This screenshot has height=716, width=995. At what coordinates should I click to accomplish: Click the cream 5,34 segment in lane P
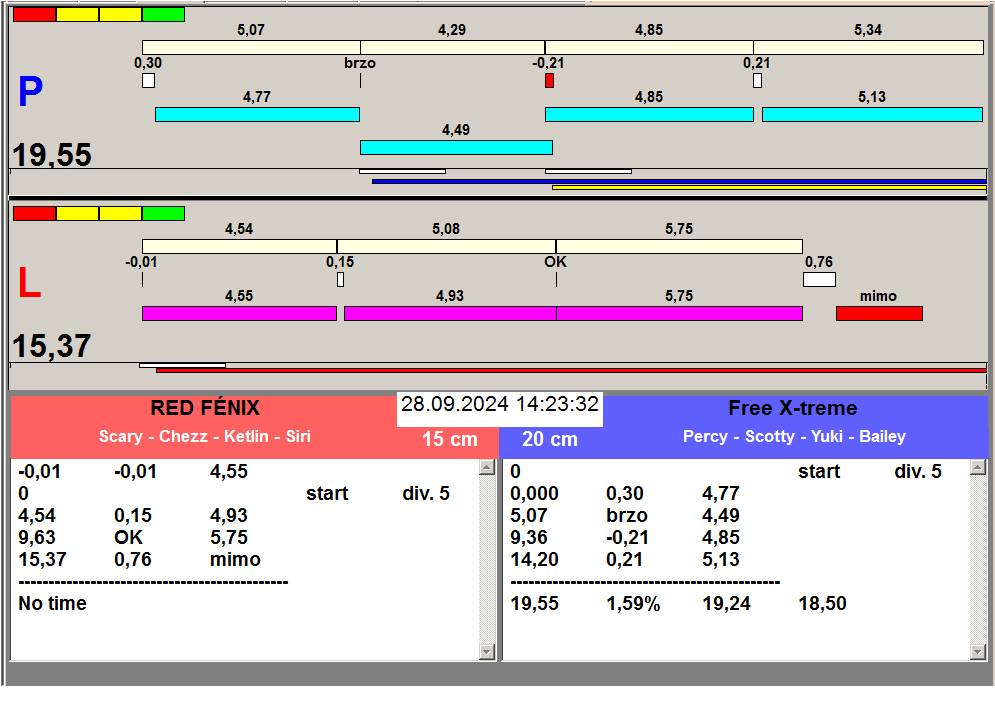click(x=868, y=48)
